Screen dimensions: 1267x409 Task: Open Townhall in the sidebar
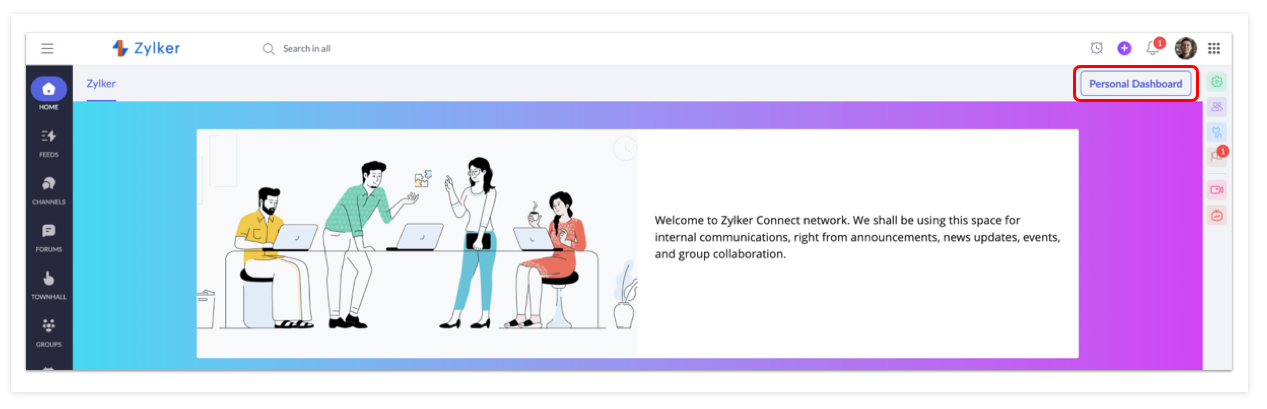(48, 285)
